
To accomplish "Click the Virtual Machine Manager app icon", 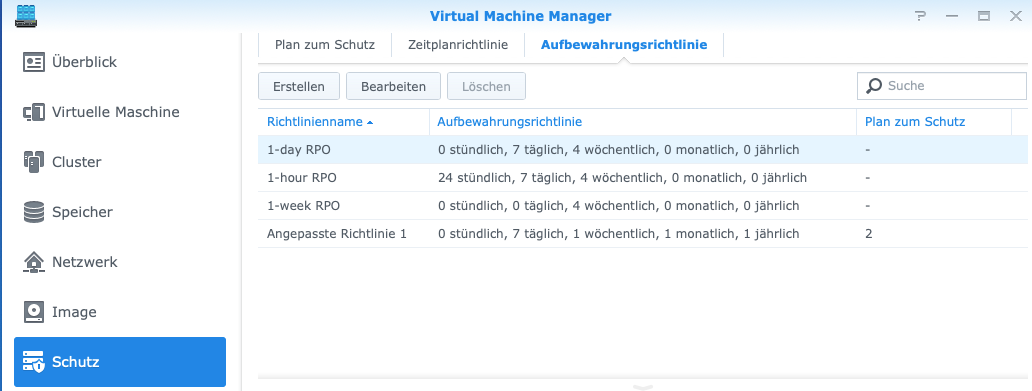I will click(26, 15).
